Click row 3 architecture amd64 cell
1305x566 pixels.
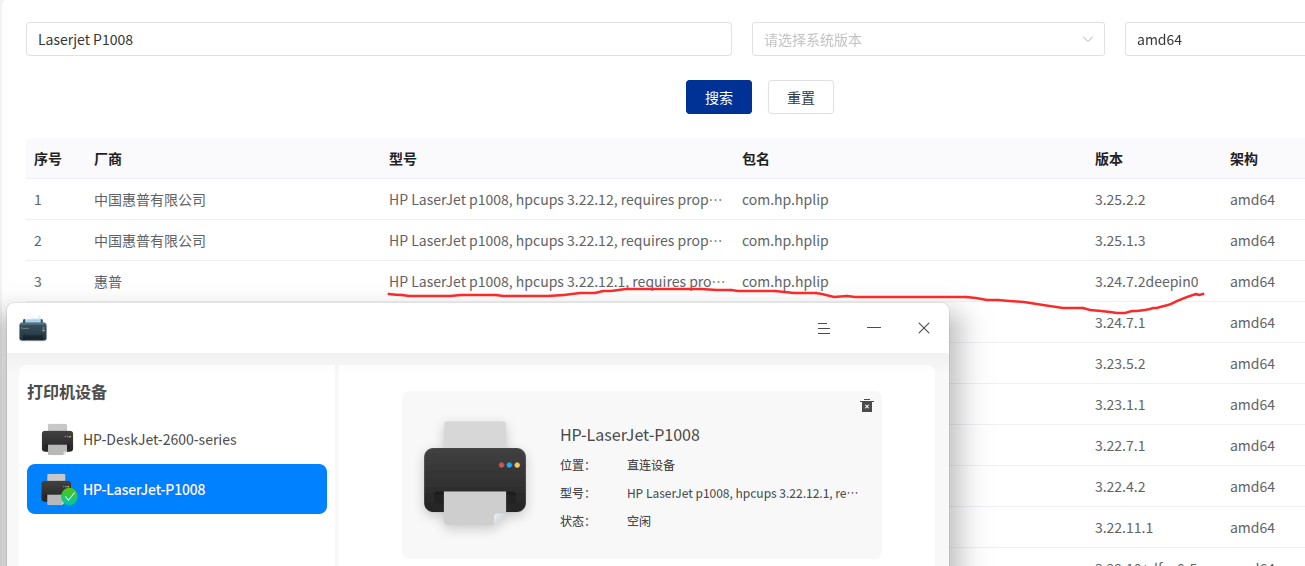point(1252,282)
